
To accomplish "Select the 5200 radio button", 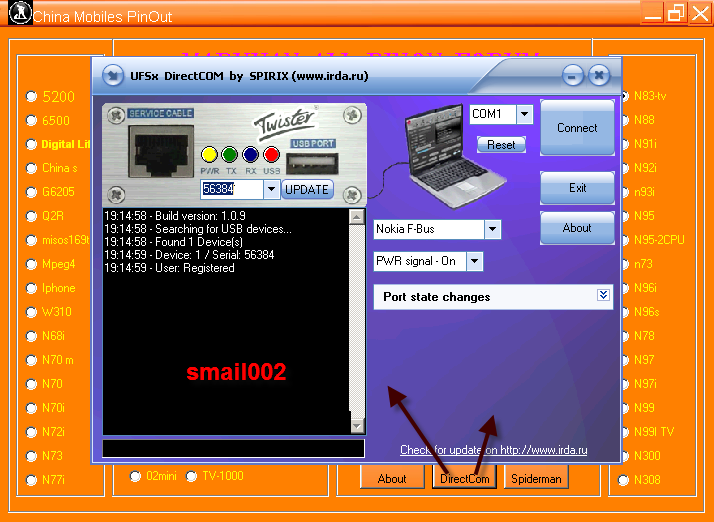I will pyautogui.click(x=31, y=97).
